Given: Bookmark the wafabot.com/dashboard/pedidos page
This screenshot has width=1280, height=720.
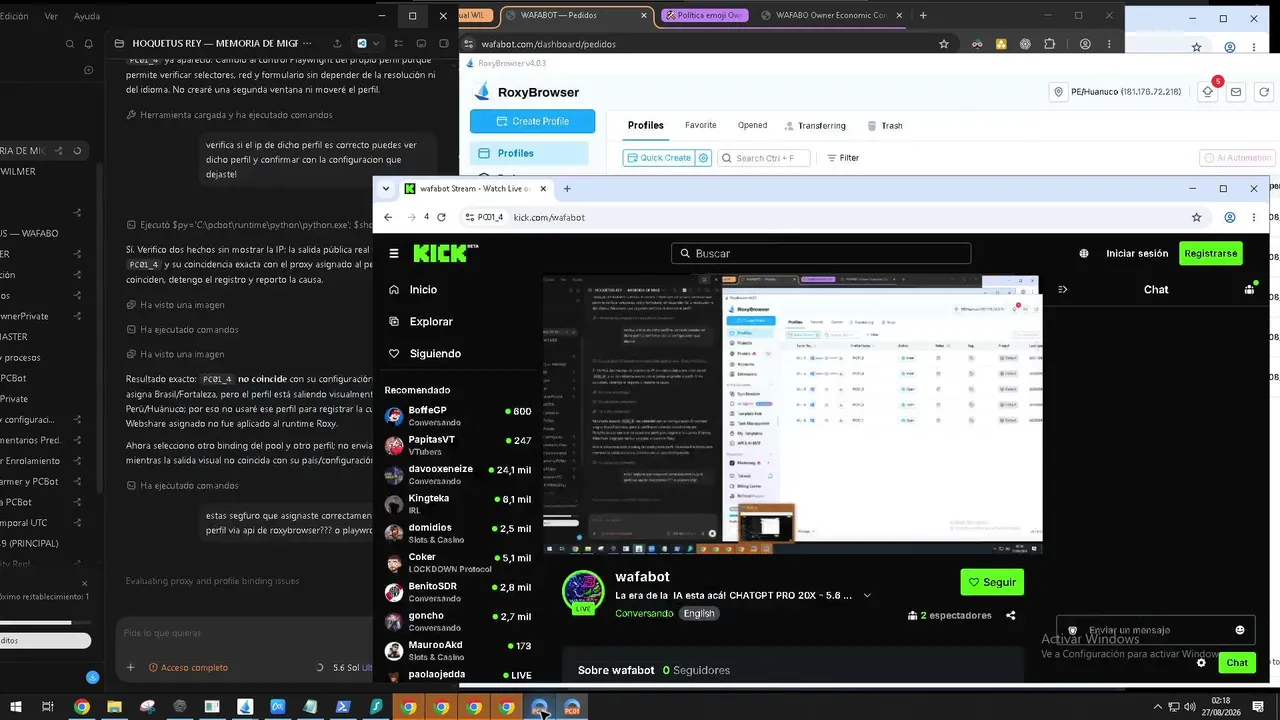Looking at the screenshot, I should [x=943, y=44].
